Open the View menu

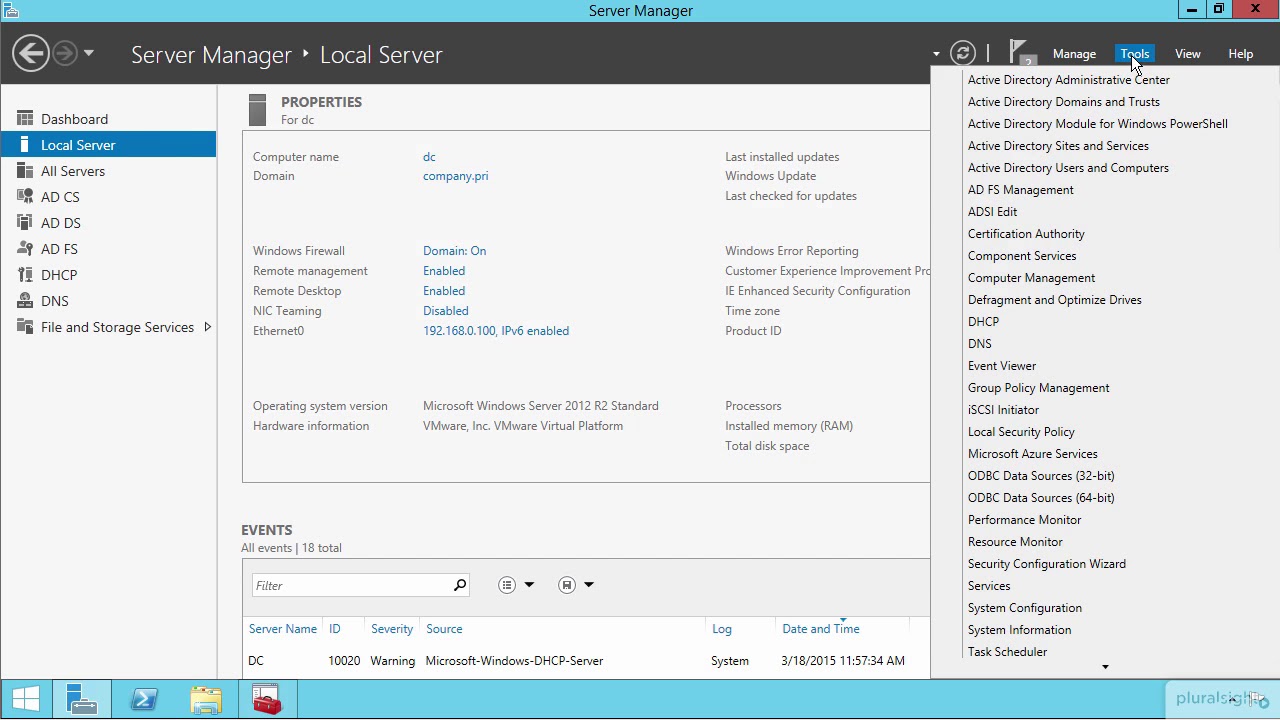coord(1188,54)
